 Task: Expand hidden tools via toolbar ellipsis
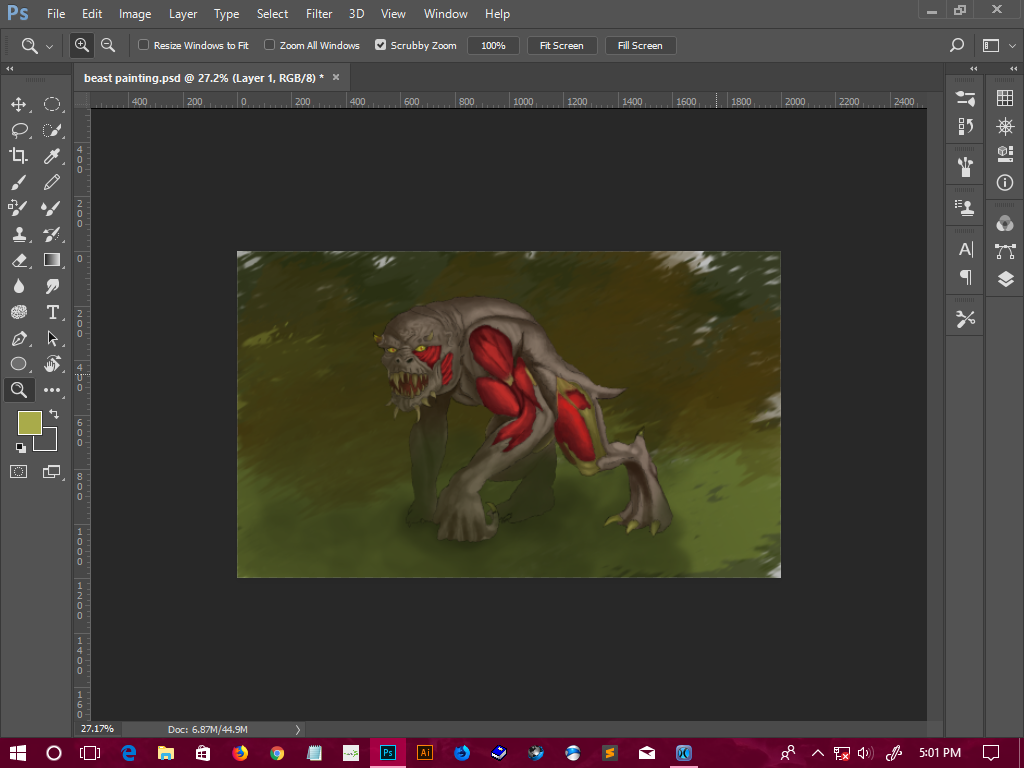point(52,390)
